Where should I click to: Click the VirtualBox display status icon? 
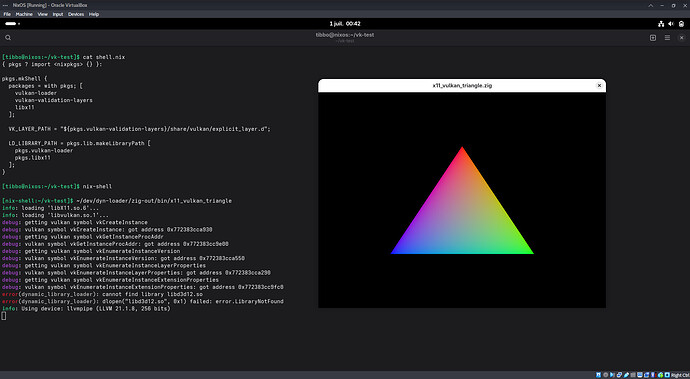[x=640, y=375]
